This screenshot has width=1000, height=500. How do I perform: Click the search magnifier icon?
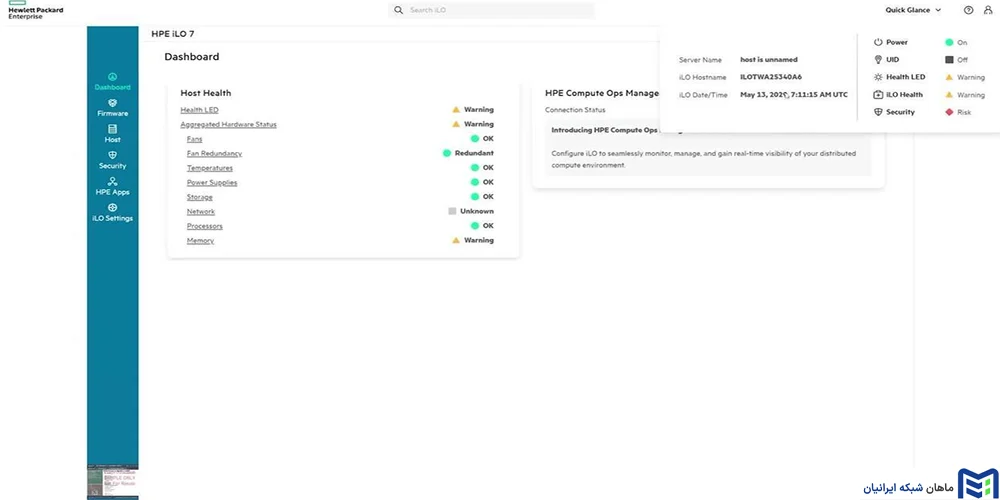tap(399, 10)
